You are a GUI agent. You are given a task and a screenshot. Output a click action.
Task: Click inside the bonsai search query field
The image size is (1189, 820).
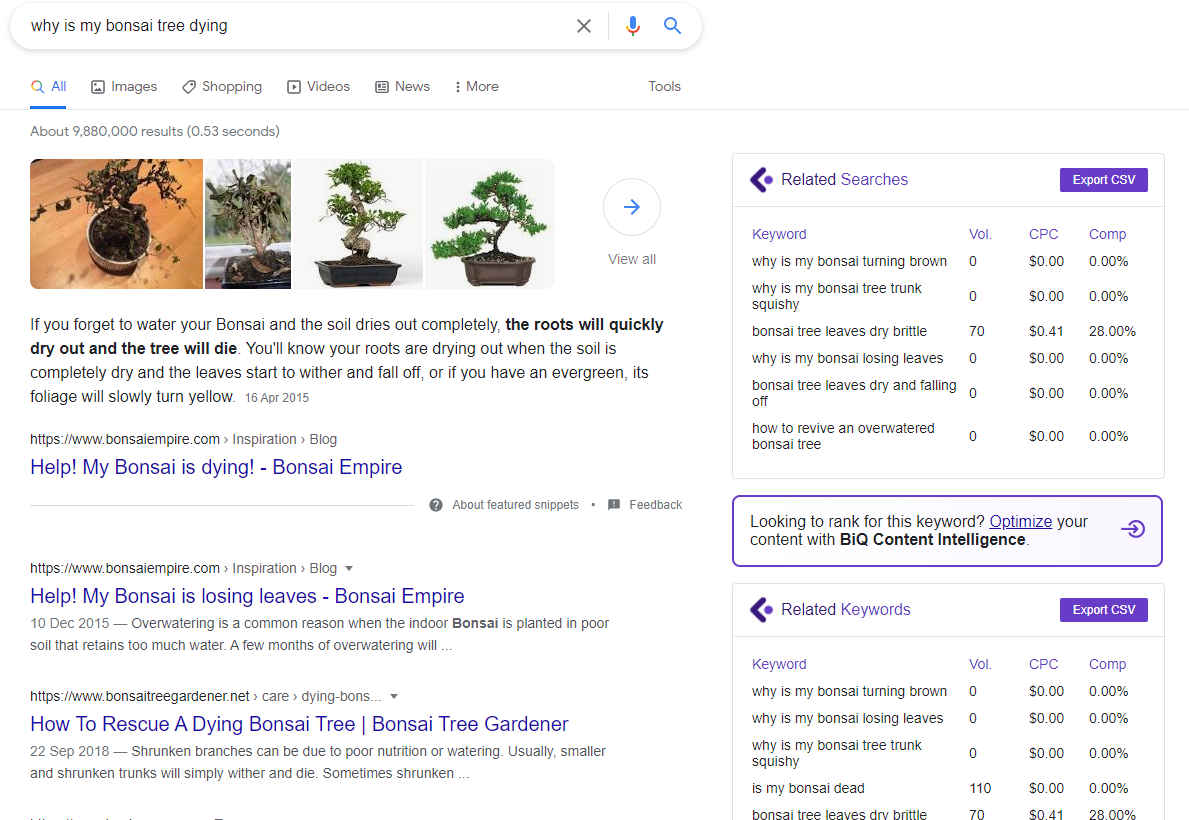point(296,26)
